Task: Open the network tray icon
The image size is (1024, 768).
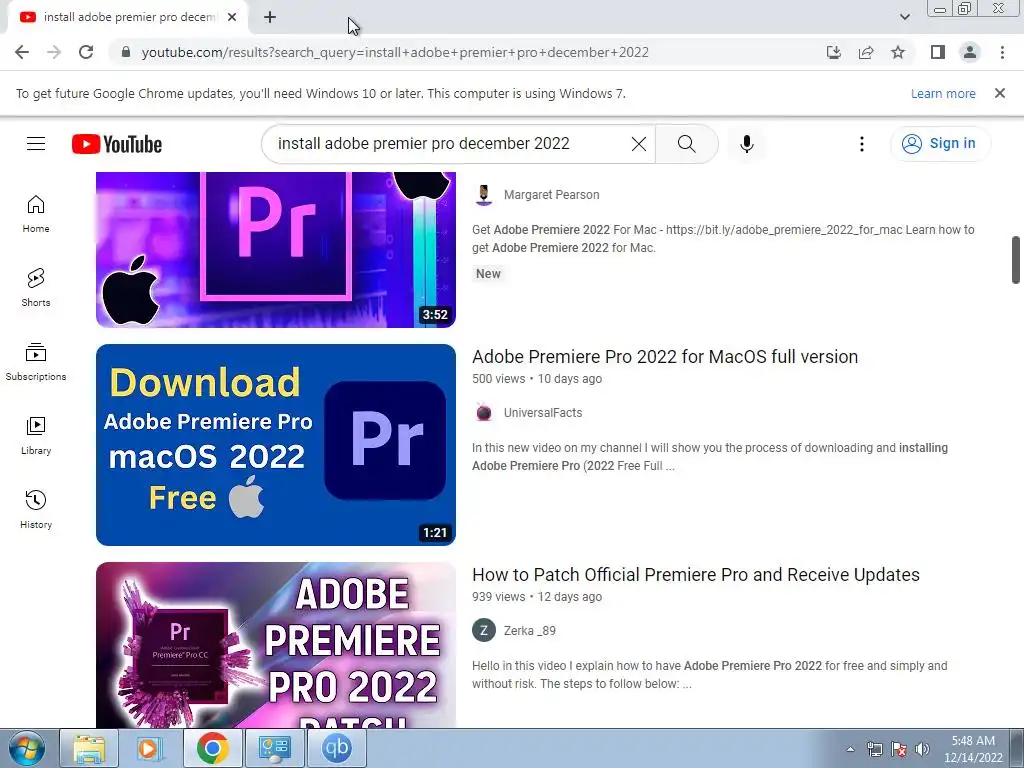Action: [x=874, y=749]
